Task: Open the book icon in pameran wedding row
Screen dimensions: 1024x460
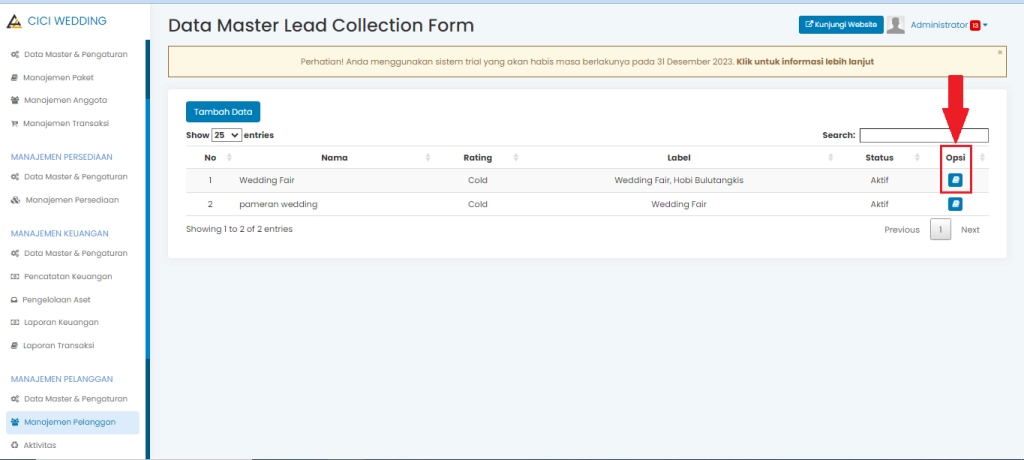Action: (955, 205)
